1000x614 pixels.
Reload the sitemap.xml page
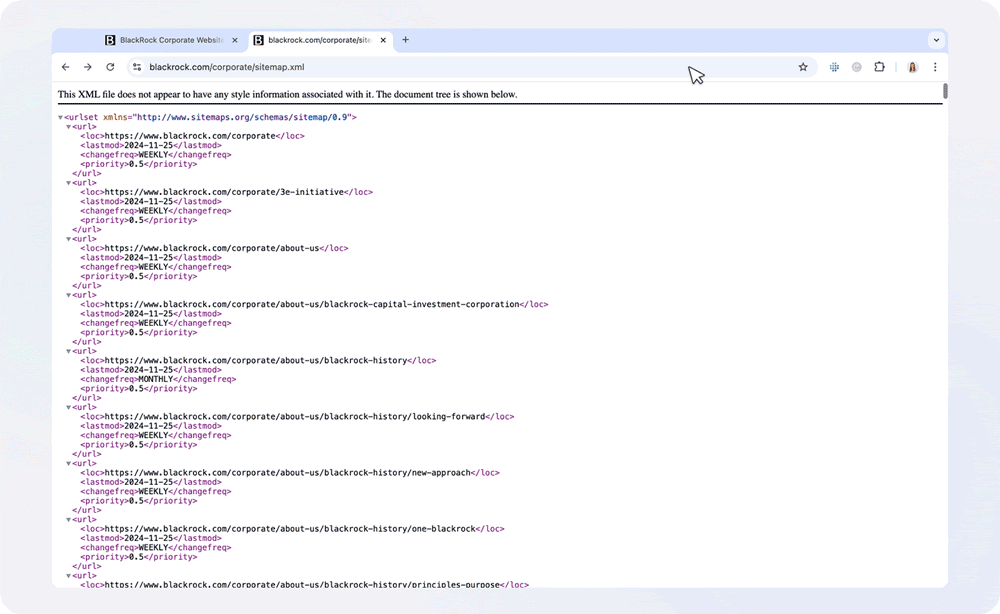point(110,67)
